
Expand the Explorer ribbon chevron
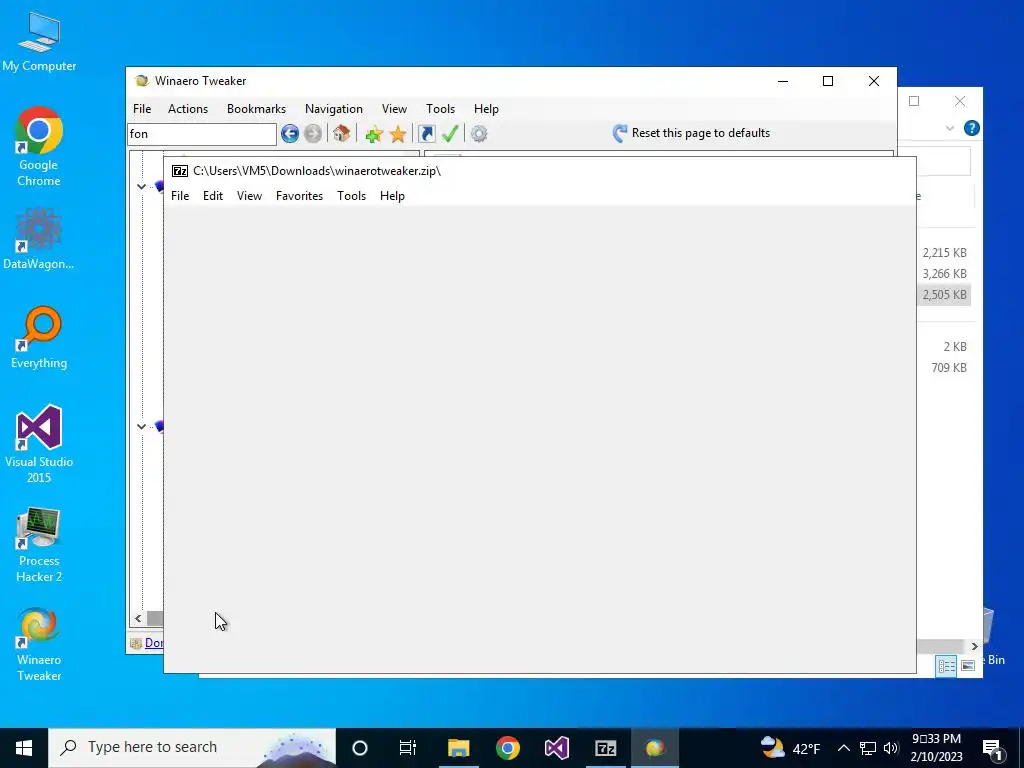pyautogui.click(x=950, y=129)
